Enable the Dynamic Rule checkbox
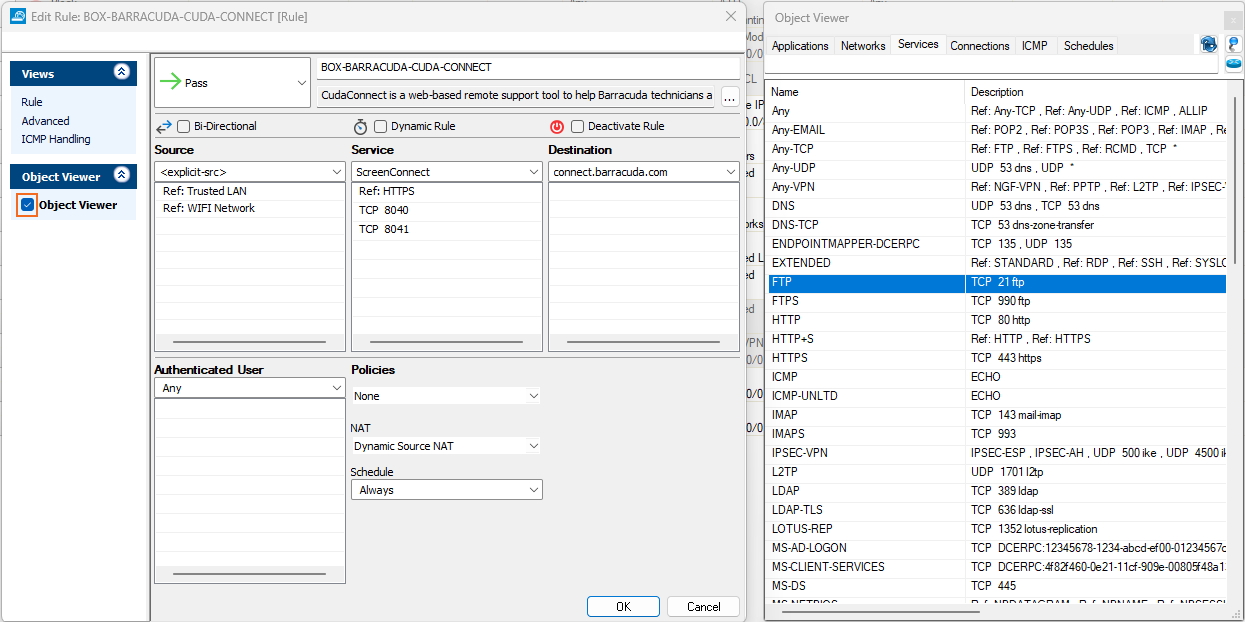Viewport: 1245px width, 622px height. 380,127
